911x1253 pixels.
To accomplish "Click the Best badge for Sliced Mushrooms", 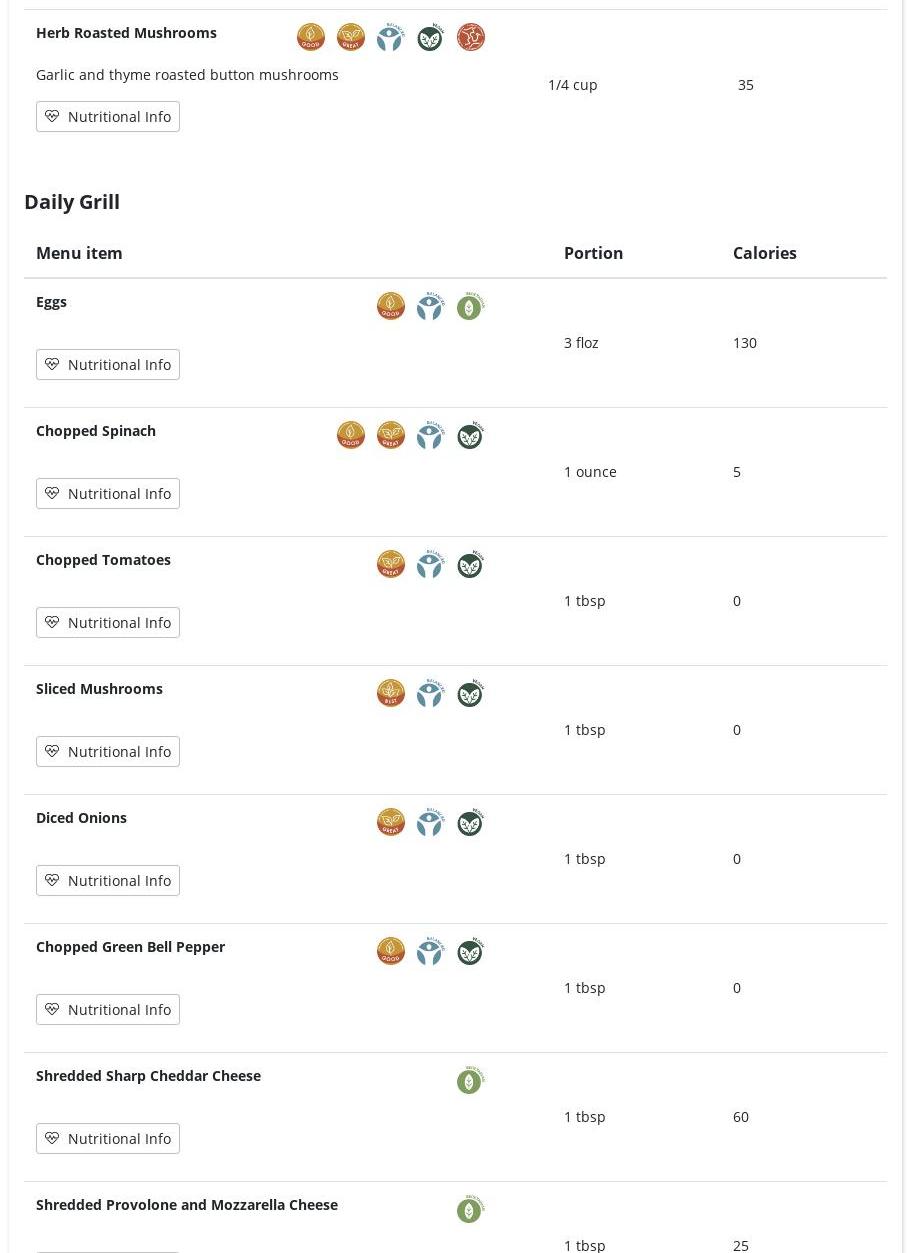I will pyautogui.click(x=391, y=693).
